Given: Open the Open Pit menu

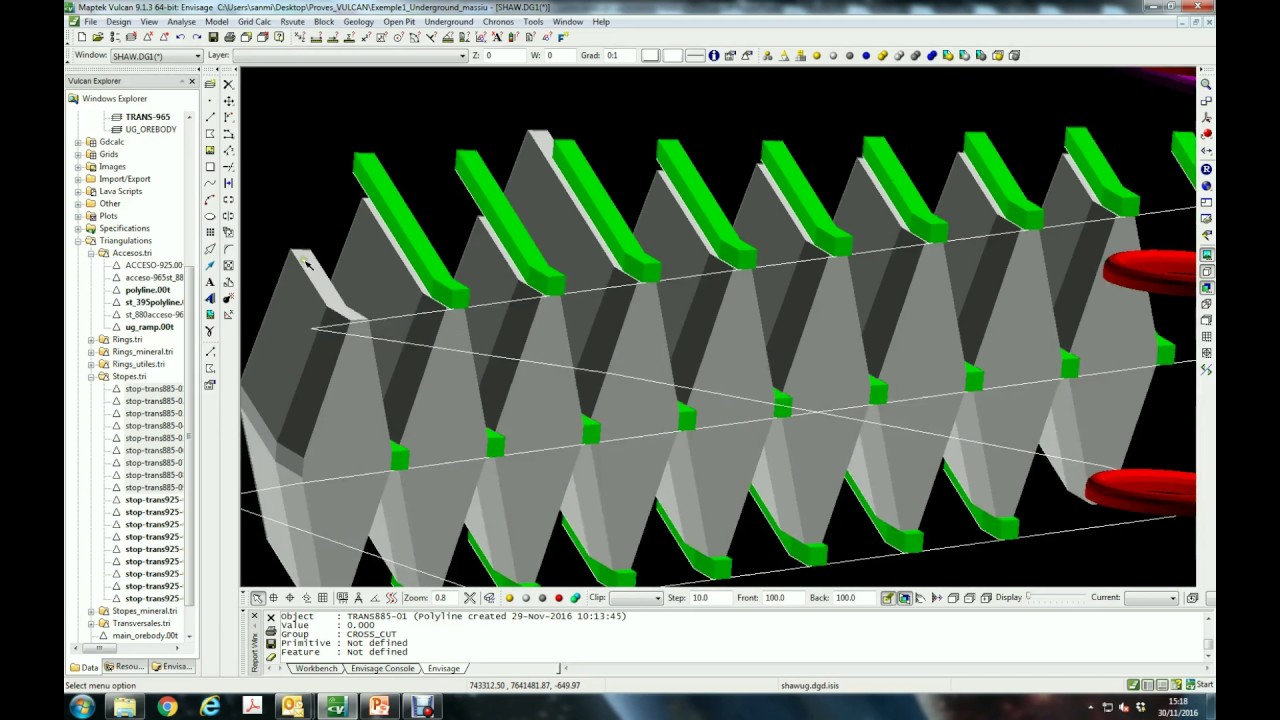Looking at the screenshot, I should tap(399, 21).
